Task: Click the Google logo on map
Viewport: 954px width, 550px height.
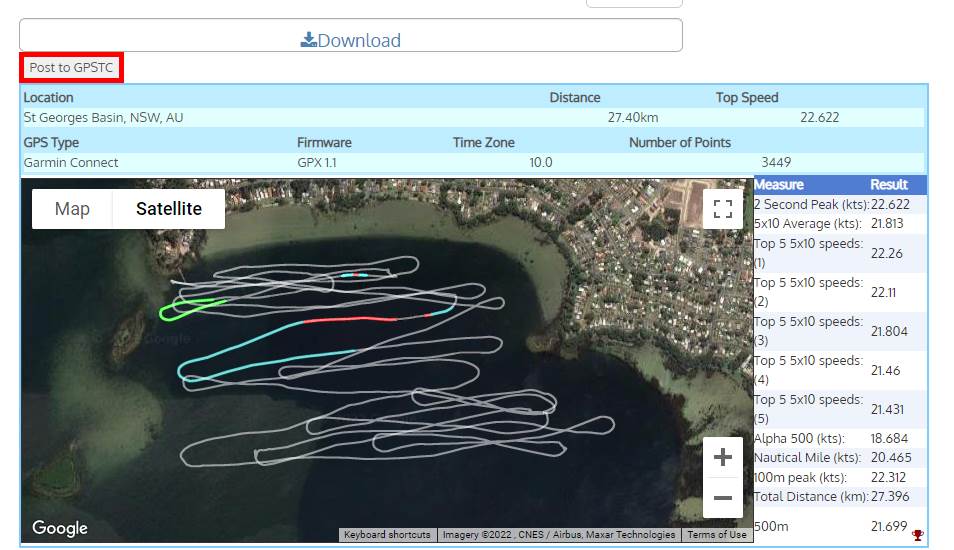Action: pyautogui.click(x=59, y=528)
